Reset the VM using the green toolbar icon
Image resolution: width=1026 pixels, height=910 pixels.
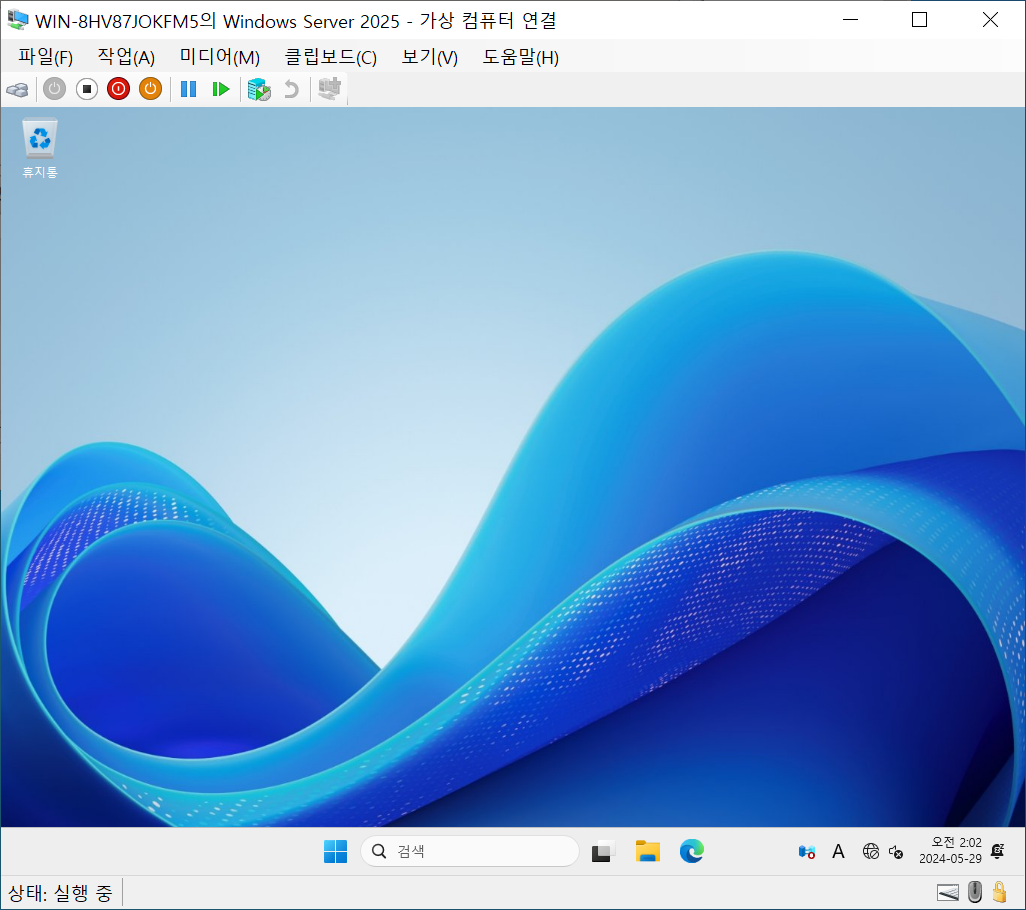[x=220, y=89]
